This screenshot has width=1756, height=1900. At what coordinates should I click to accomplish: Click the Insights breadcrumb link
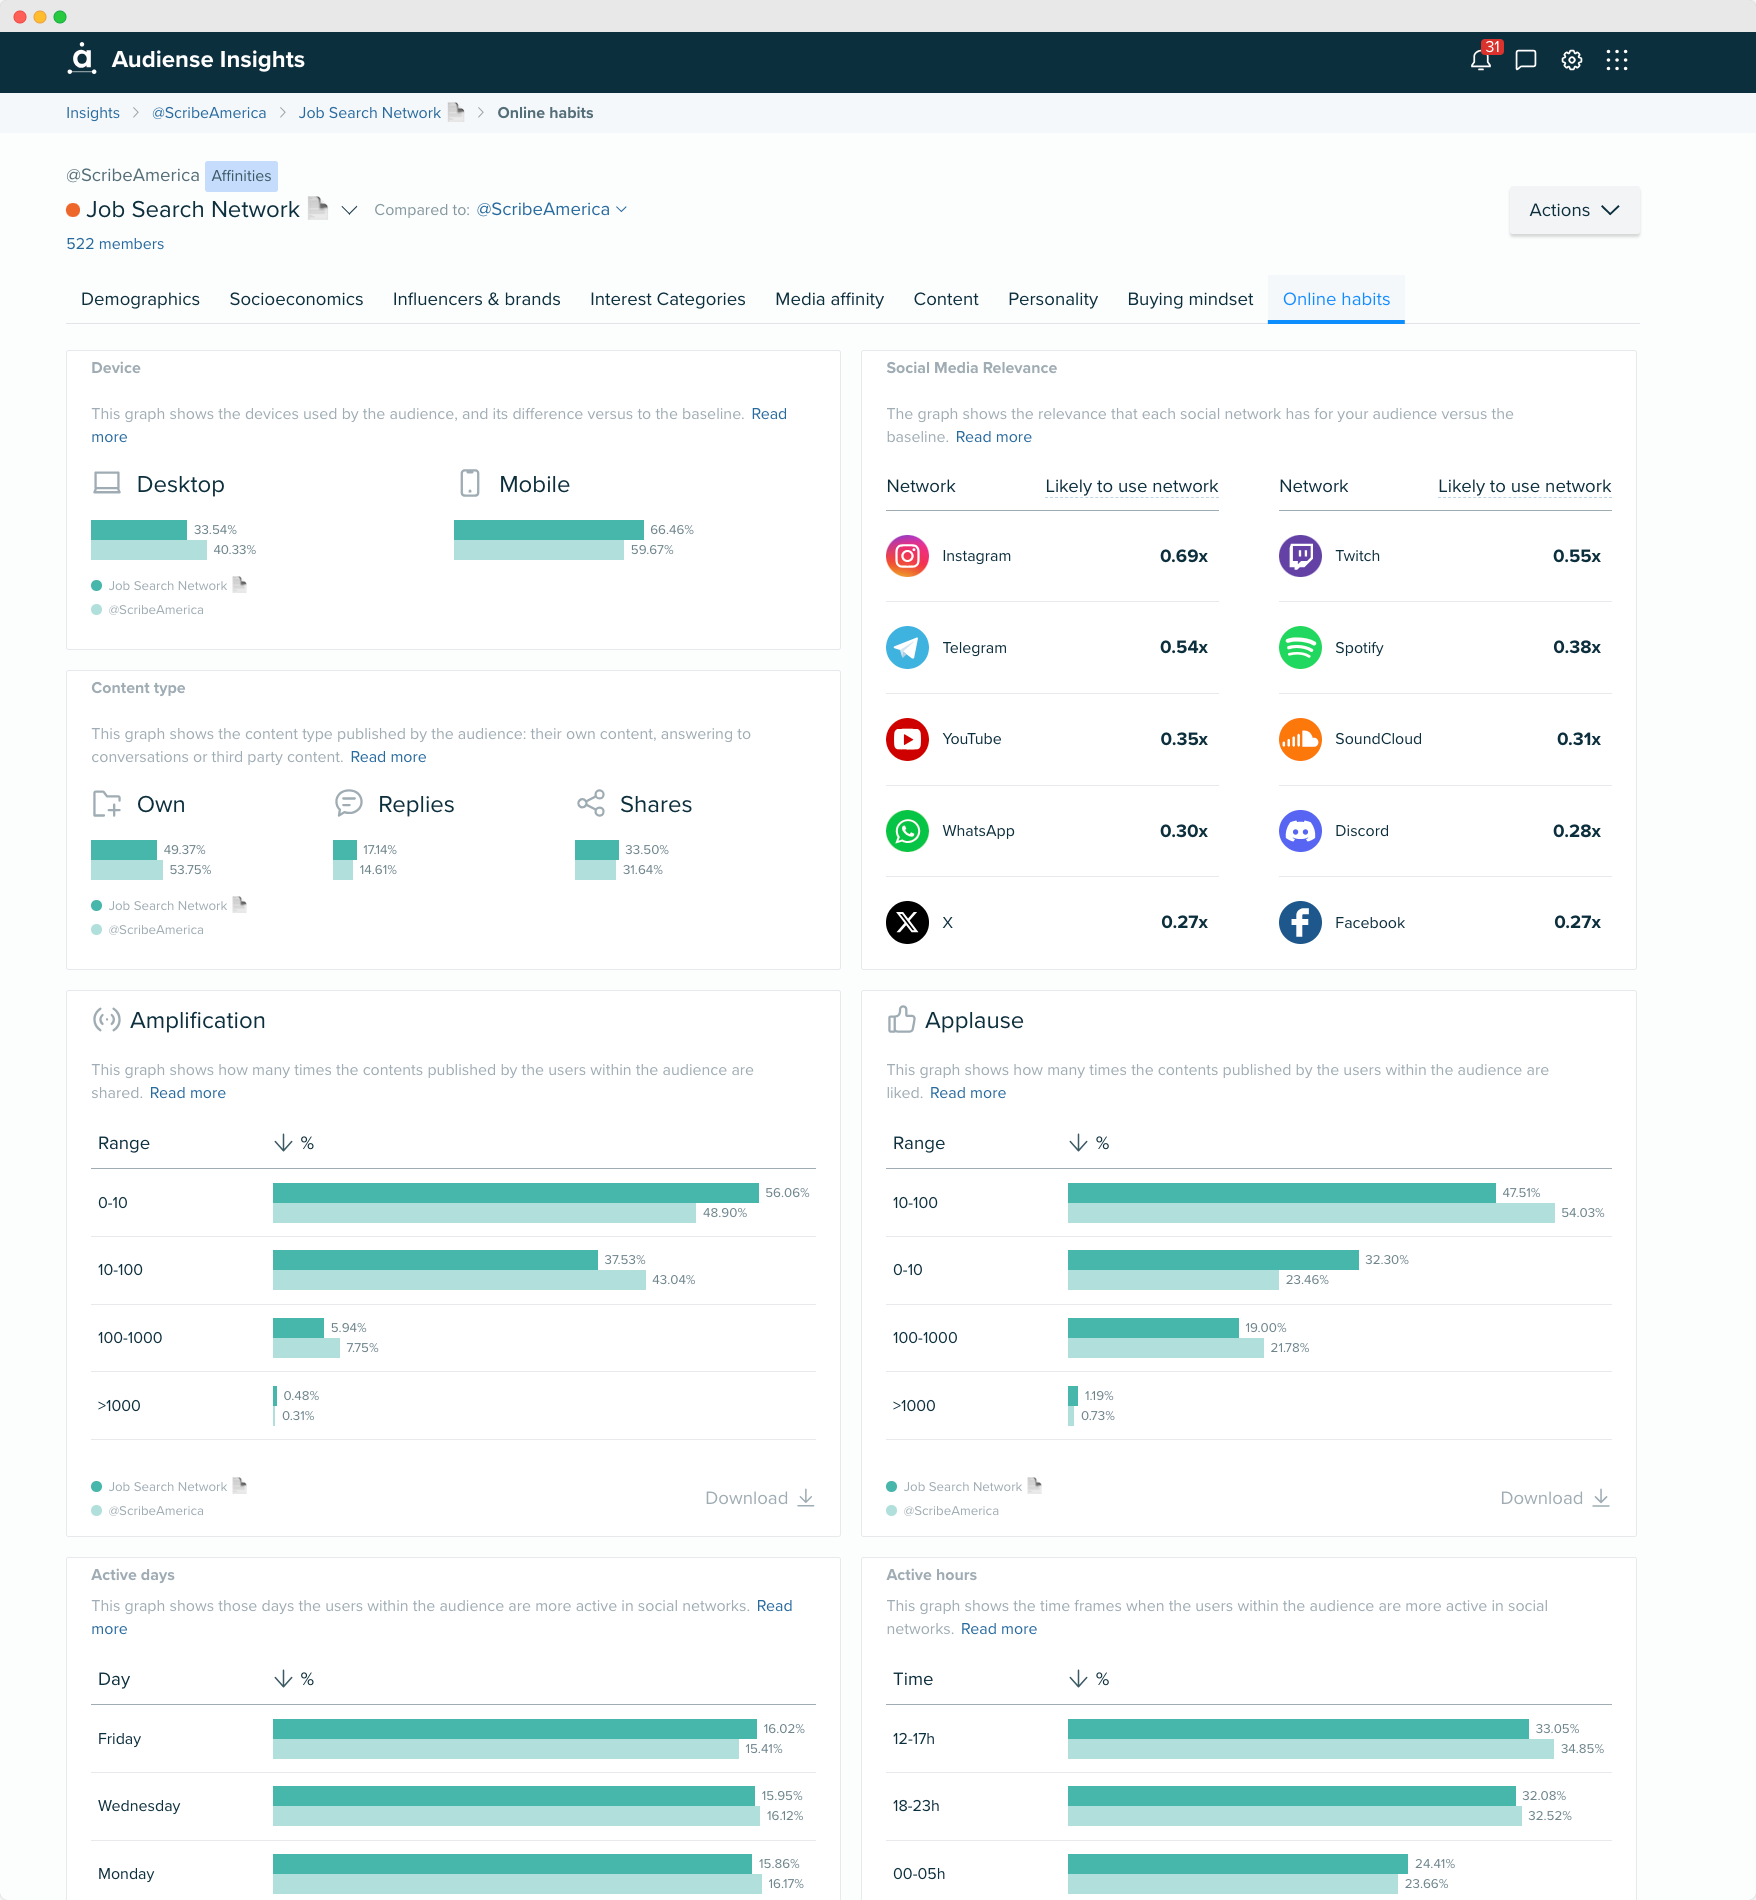pos(93,113)
